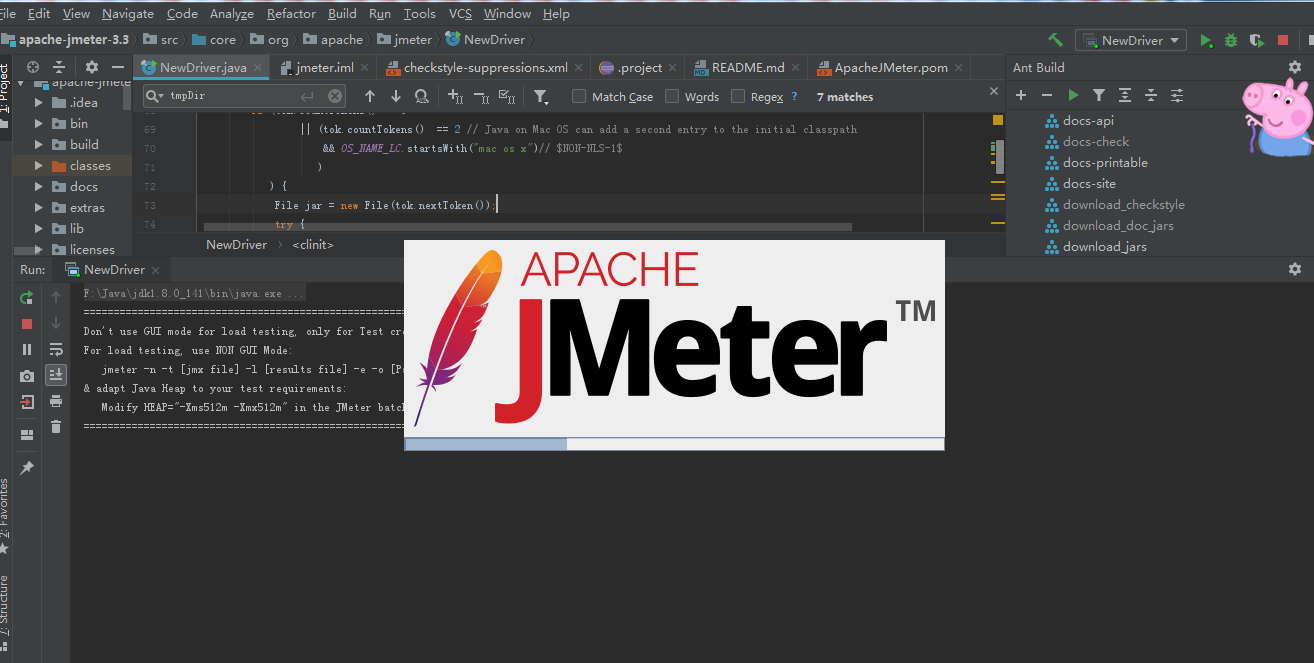The width and height of the screenshot is (1314, 663).
Task: Run NewDriver with the top toolbar play icon
Action: click(1206, 40)
